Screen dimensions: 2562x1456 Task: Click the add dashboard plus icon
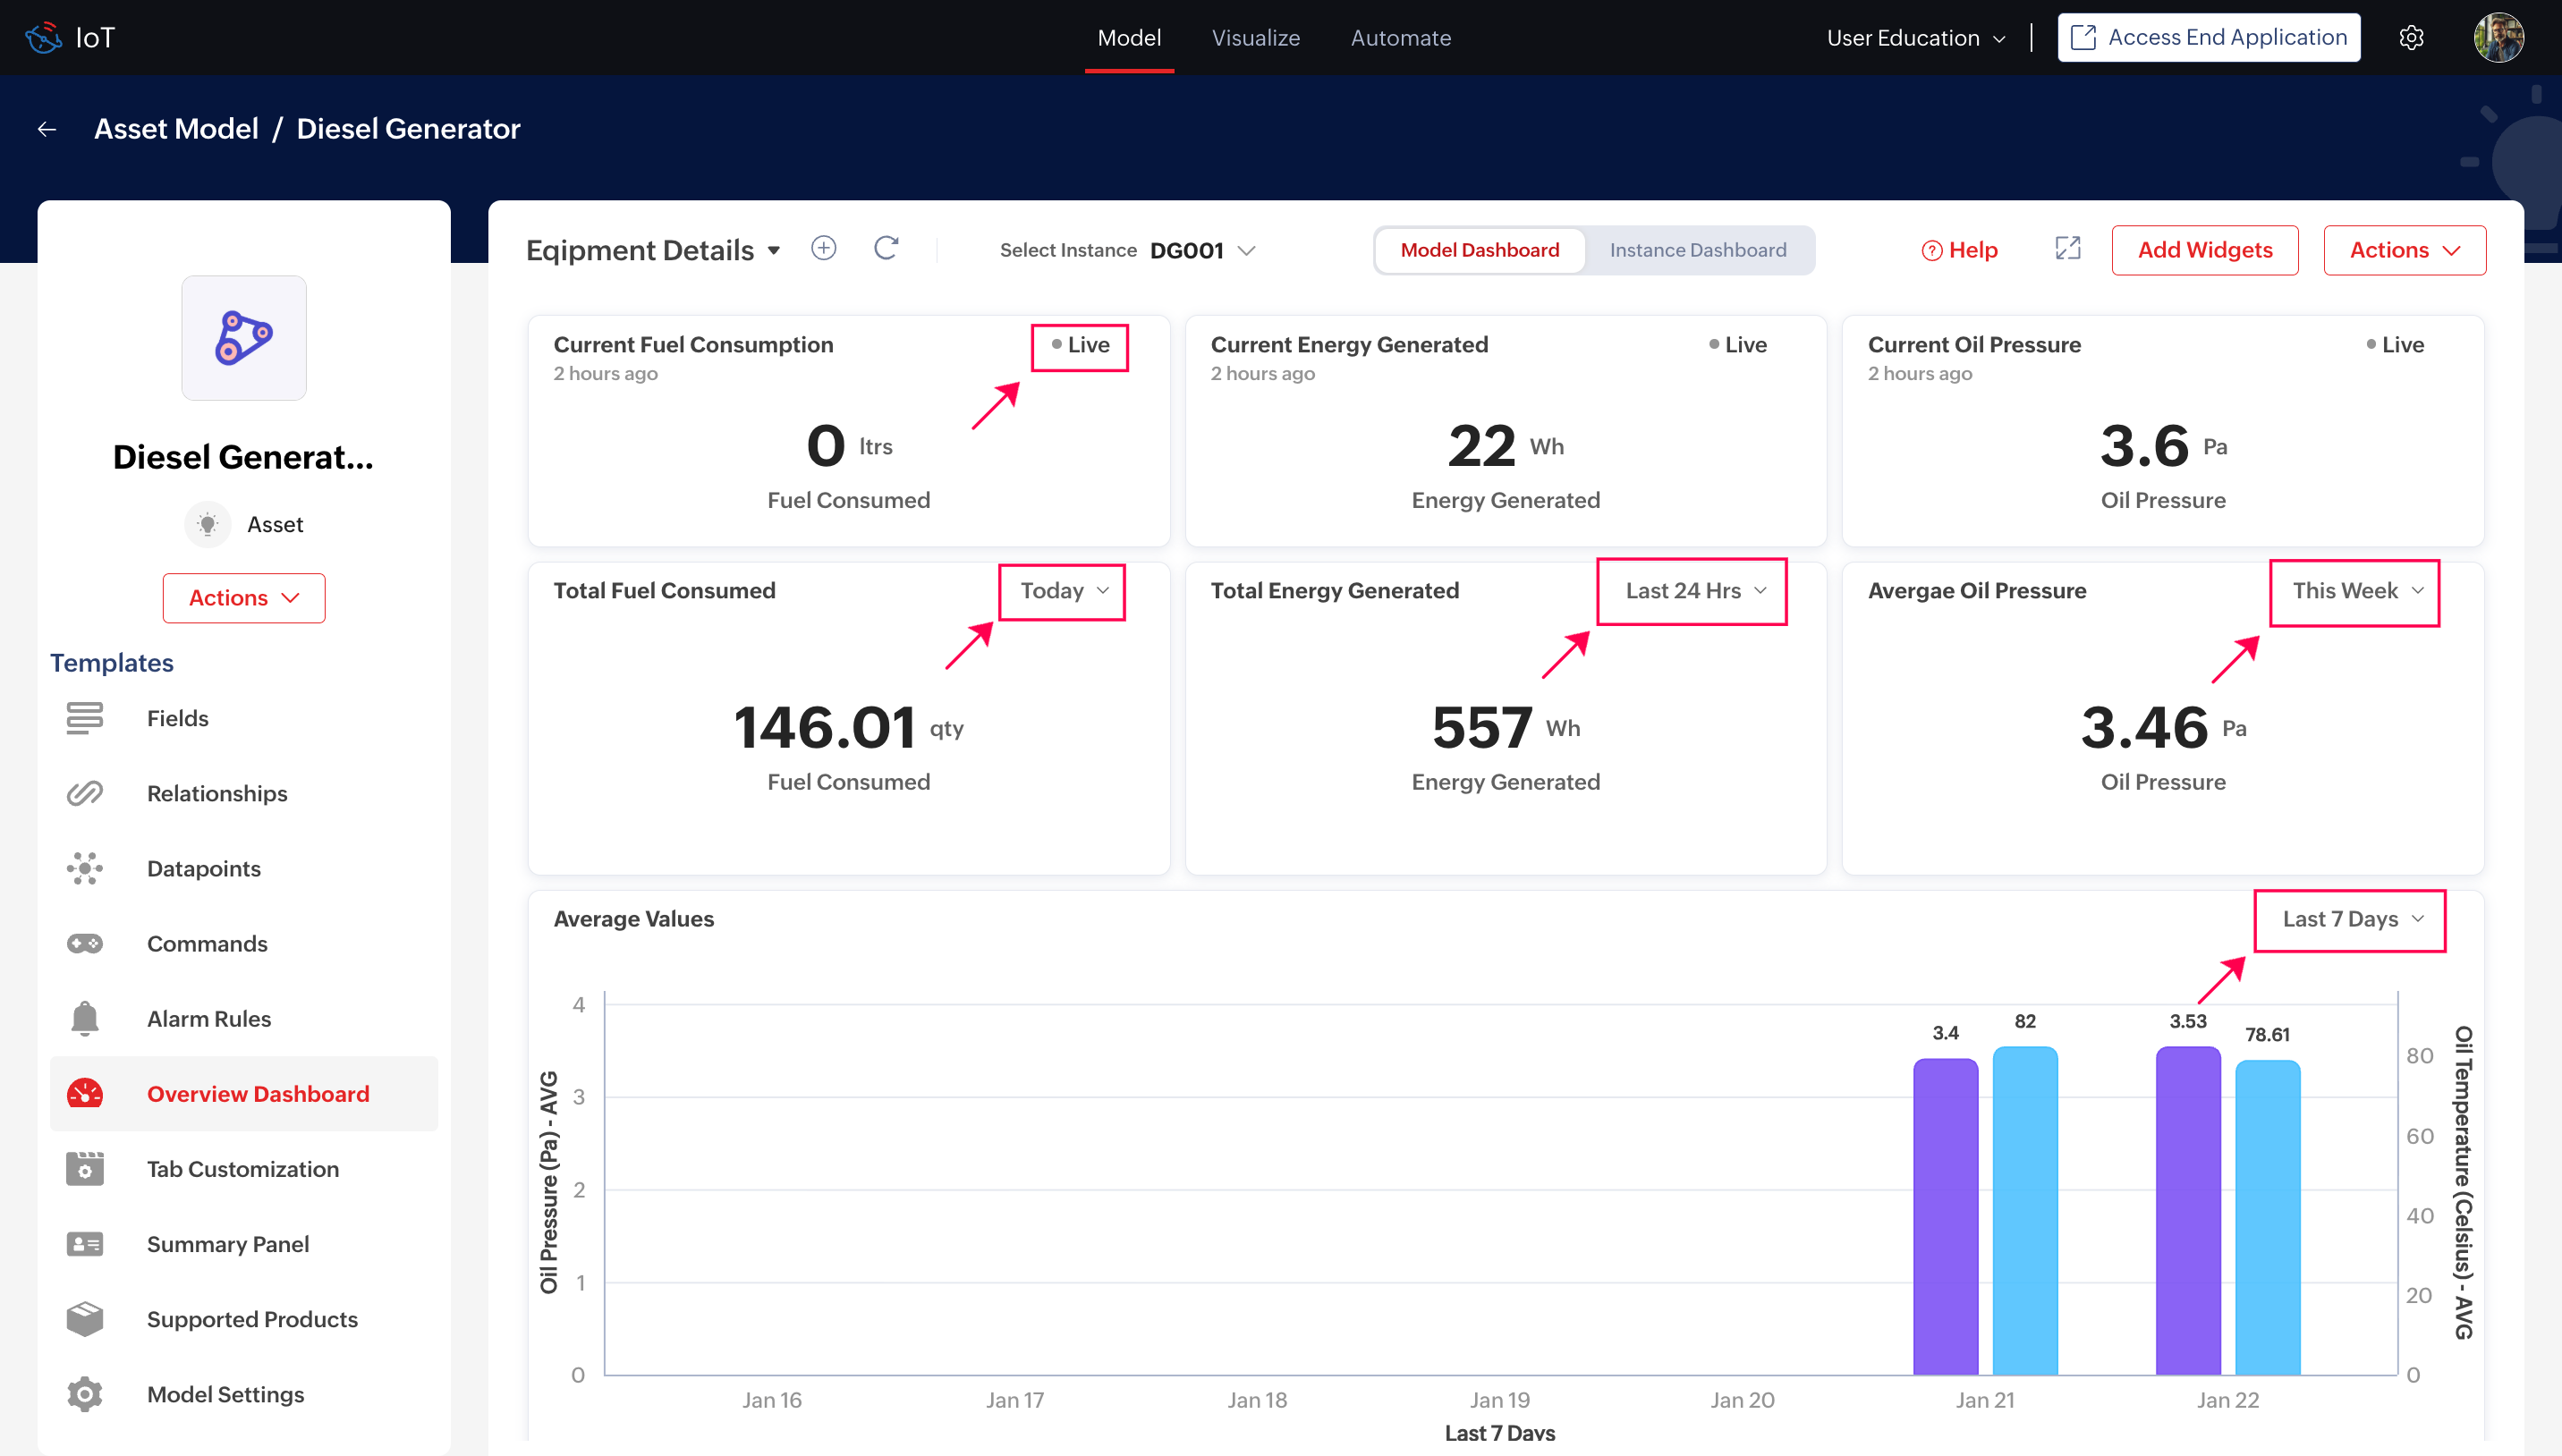click(823, 248)
